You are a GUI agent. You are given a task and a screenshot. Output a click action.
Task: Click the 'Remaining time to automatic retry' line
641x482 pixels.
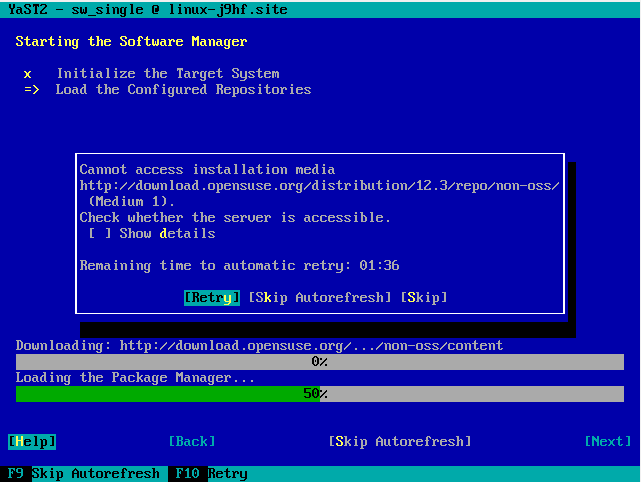[240, 266]
